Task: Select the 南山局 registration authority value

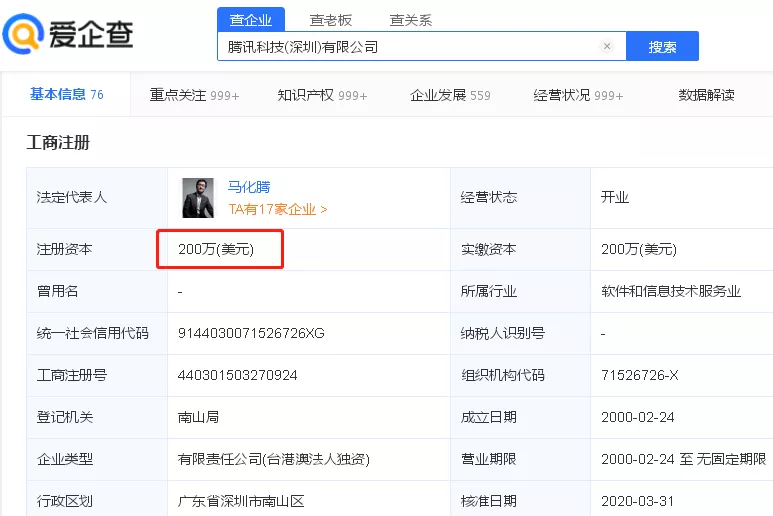Action: pos(198,417)
